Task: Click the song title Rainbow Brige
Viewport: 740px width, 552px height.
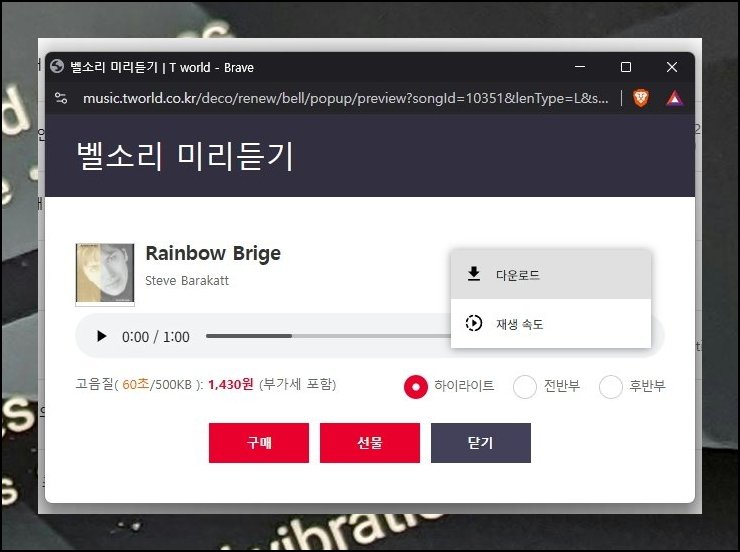Action: (213, 253)
